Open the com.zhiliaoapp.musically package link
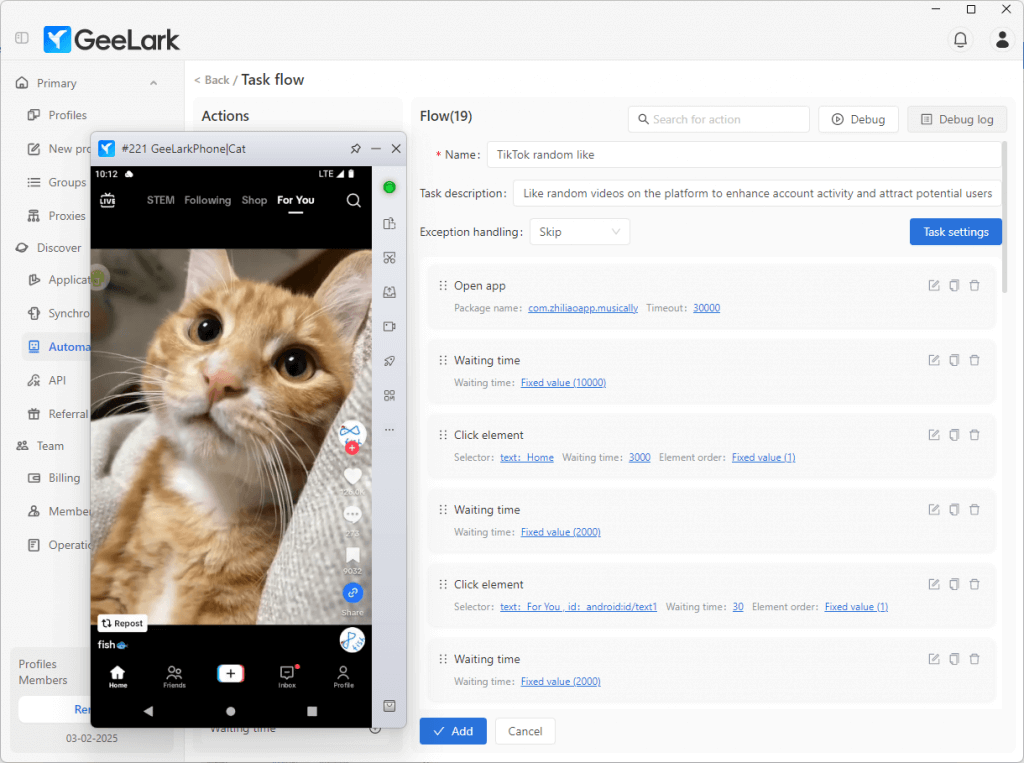This screenshot has height=763, width=1024. coord(583,308)
